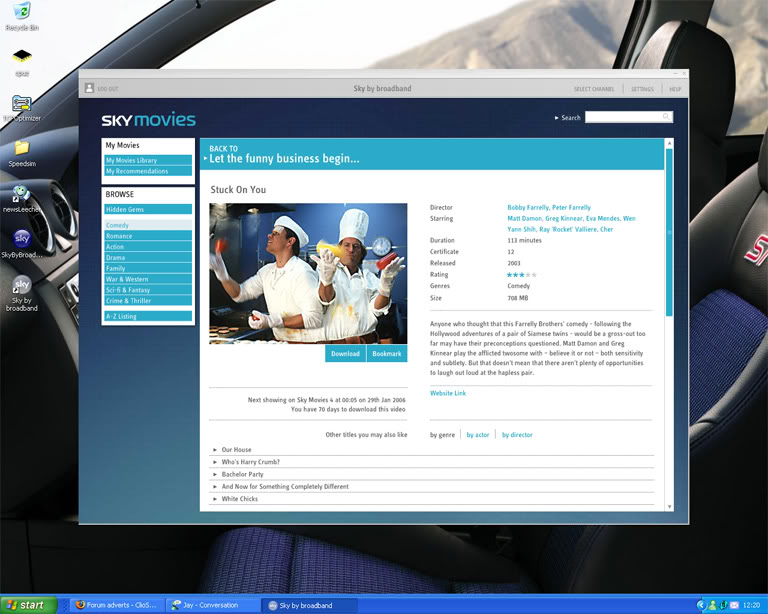The width and height of the screenshot is (768, 614).
Task: Switch similar titles to by actor
Action: (x=478, y=435)
